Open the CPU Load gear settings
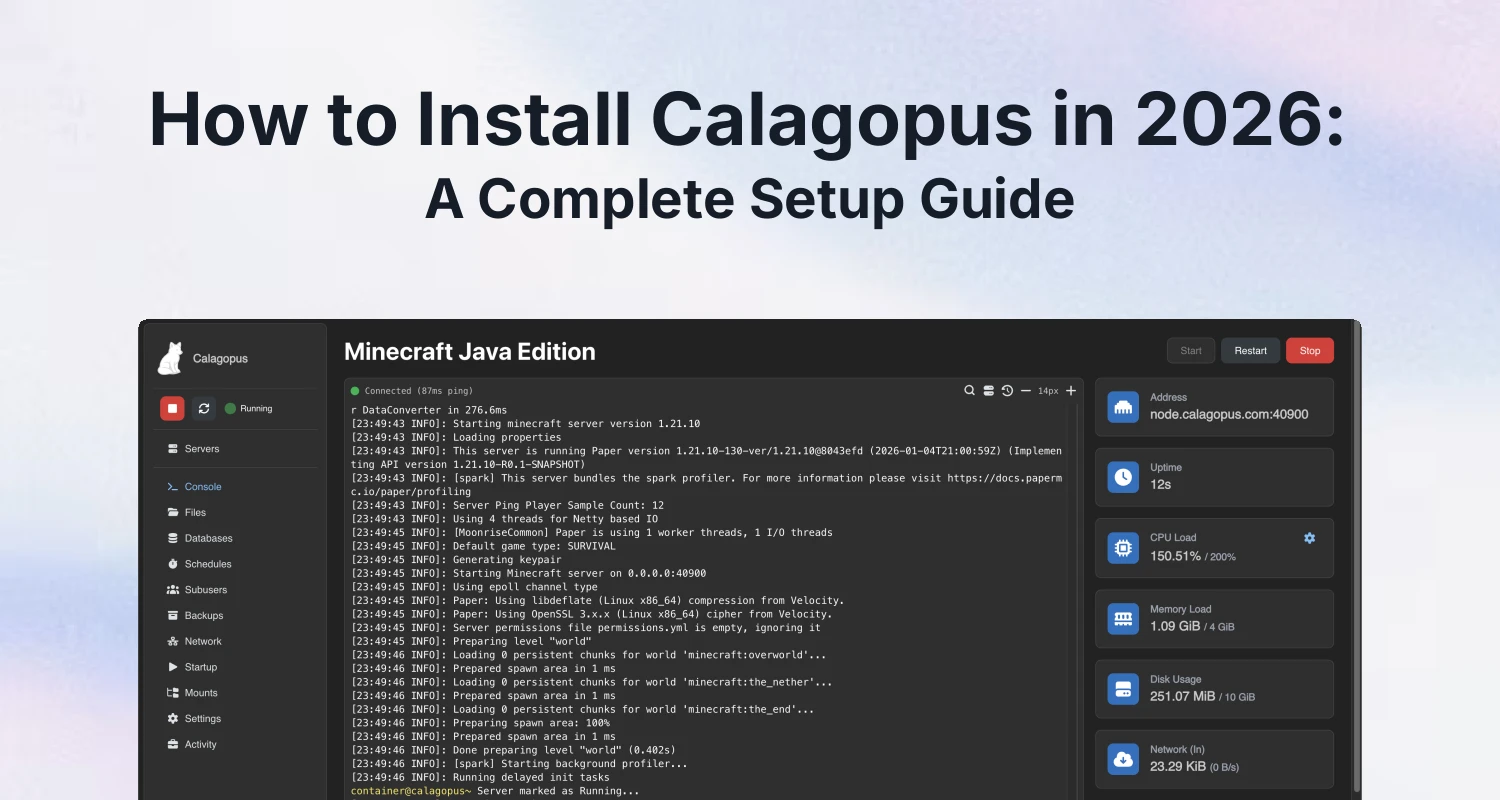 tap(1310, 538)
